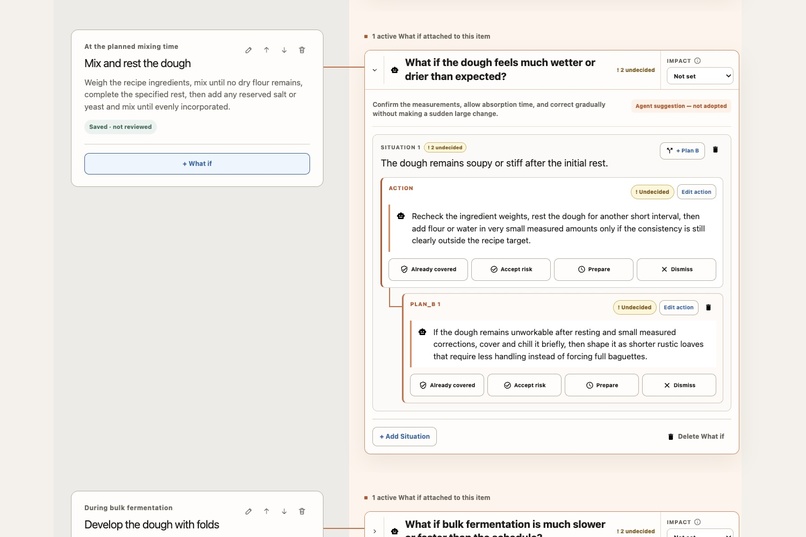This screenshot has height=537, width=806.
Task: Delete Plan_B 1 with its trash icon
Action: pos(708,307)
